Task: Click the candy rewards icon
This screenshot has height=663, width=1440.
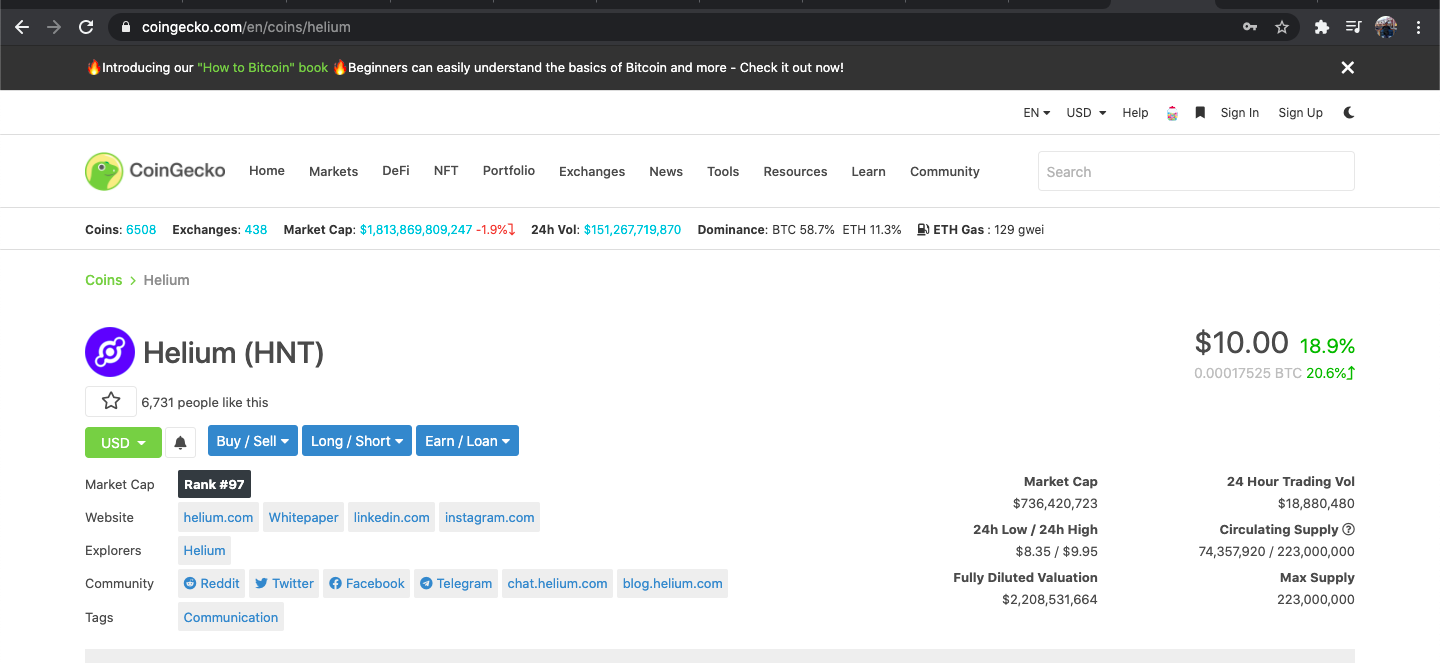Action: pyautogui.click(x=1173, y=113)
